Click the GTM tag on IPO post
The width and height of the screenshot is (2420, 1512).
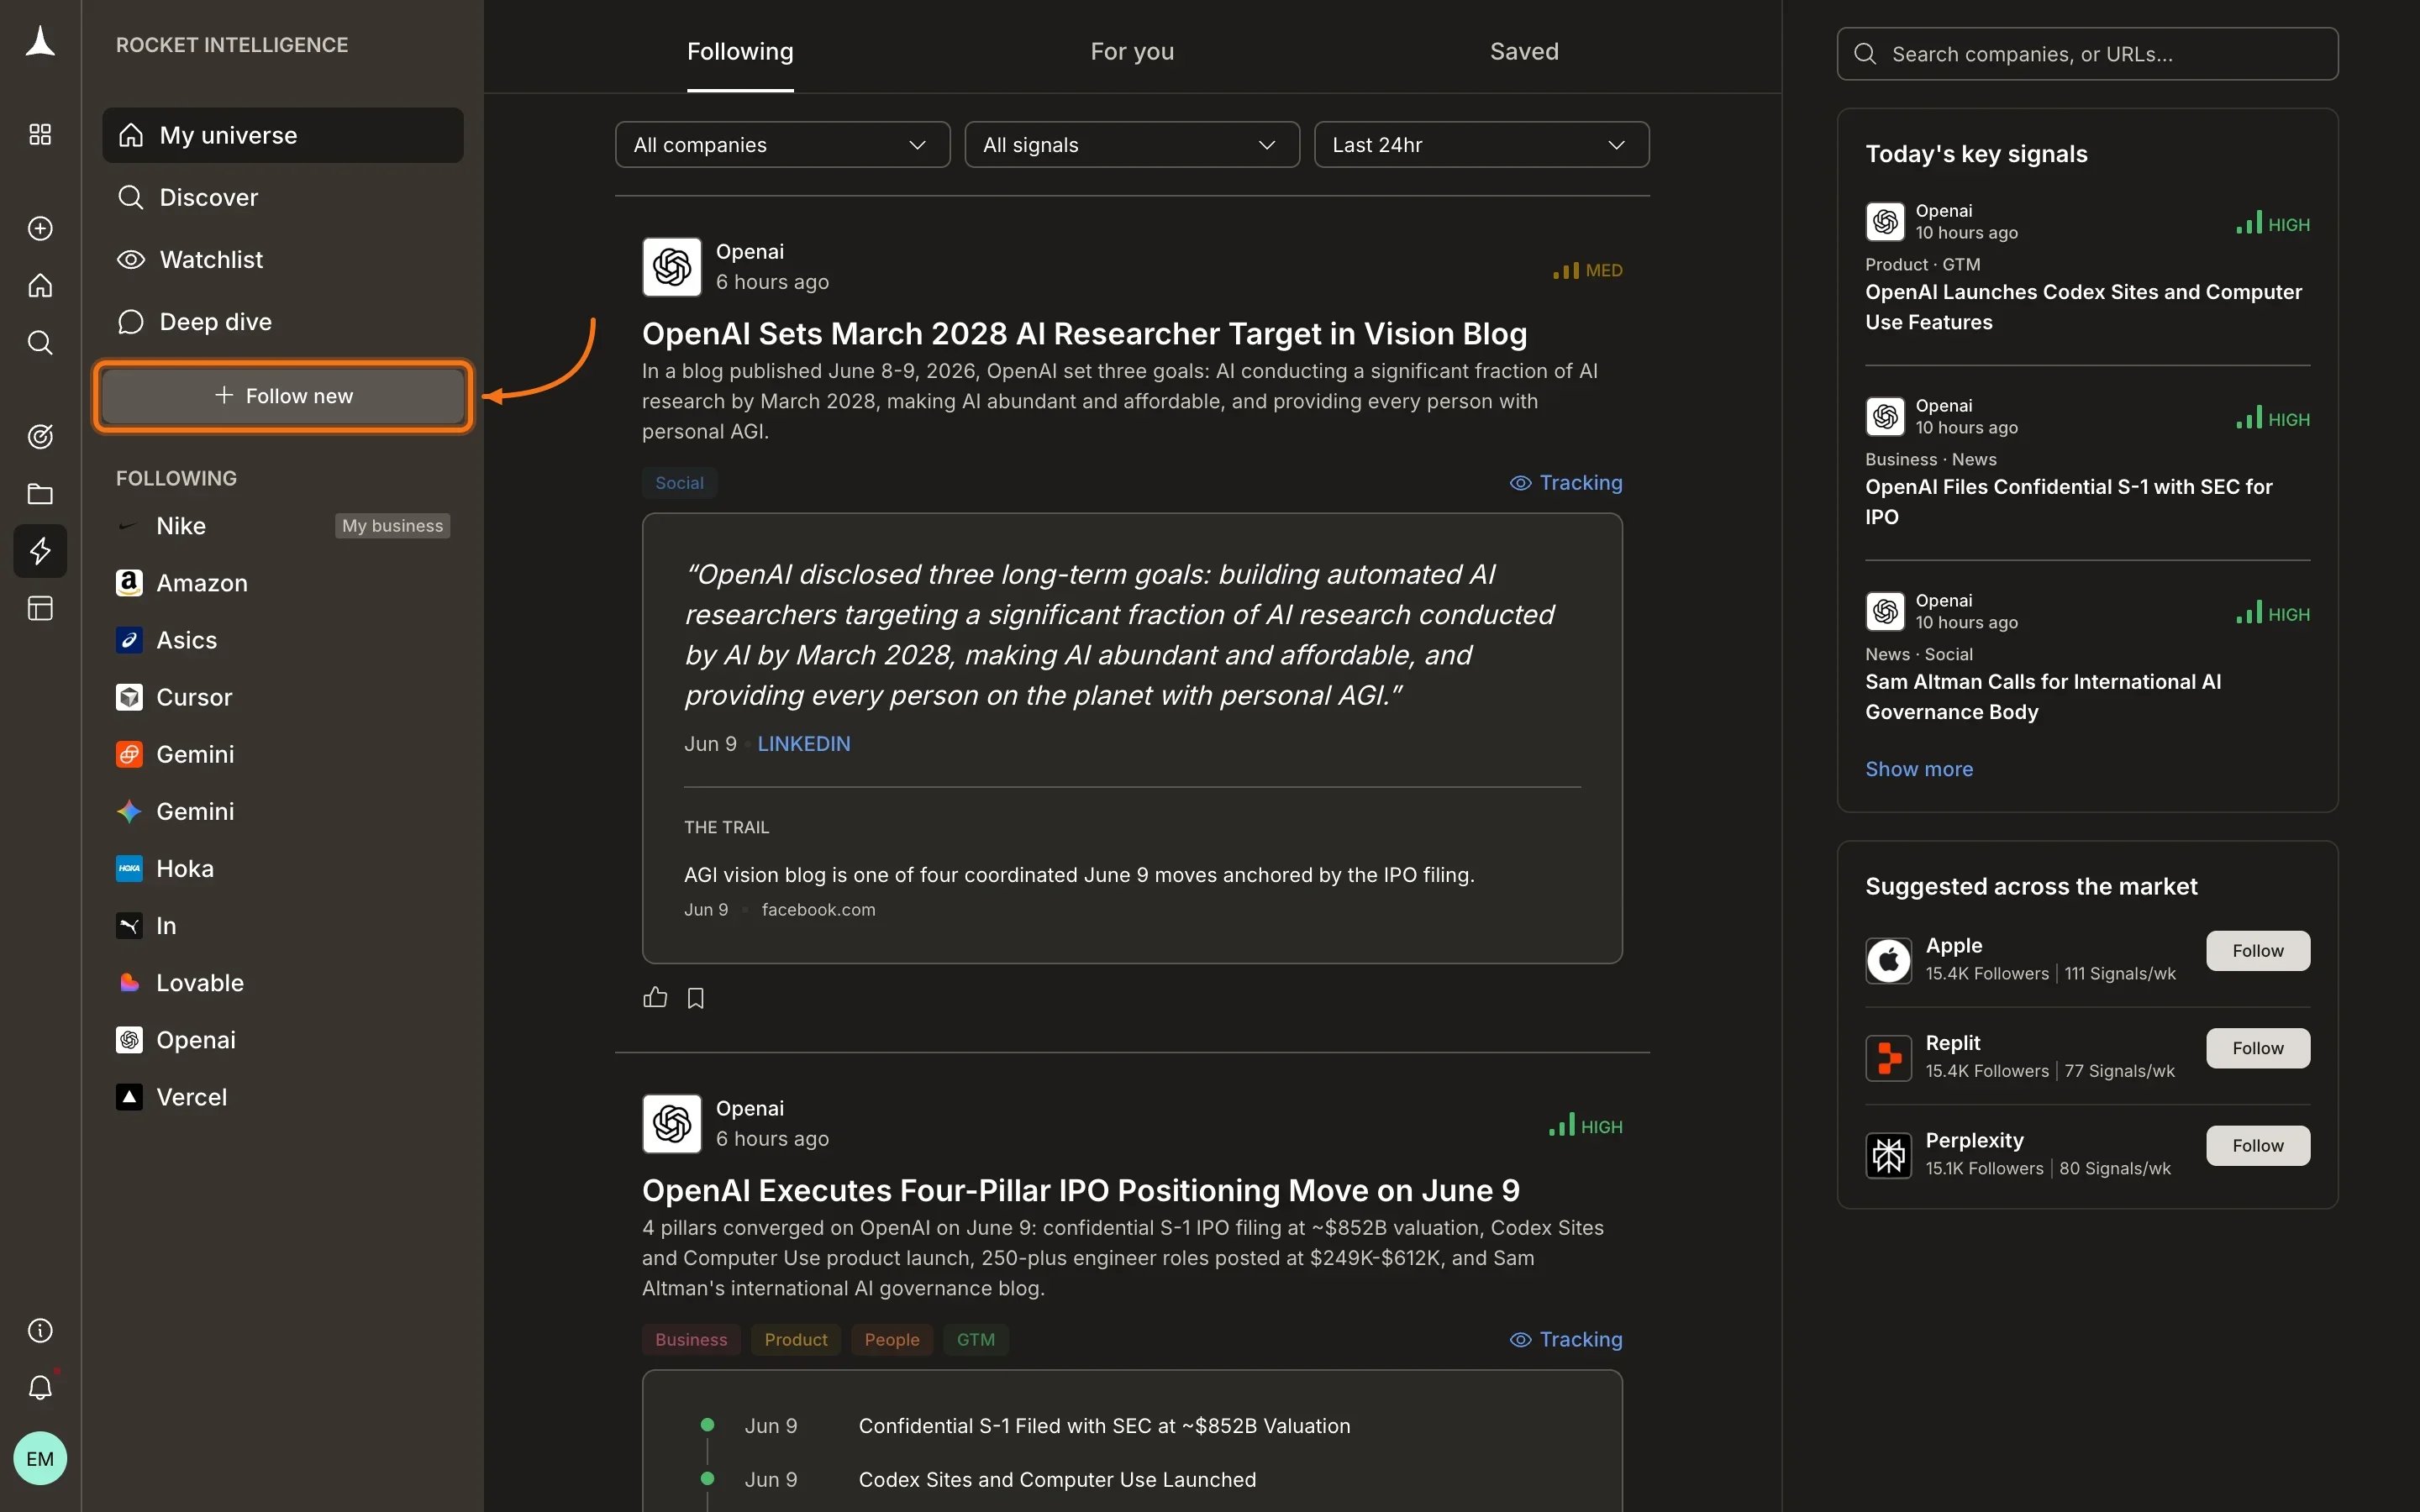pos(976,1339)
